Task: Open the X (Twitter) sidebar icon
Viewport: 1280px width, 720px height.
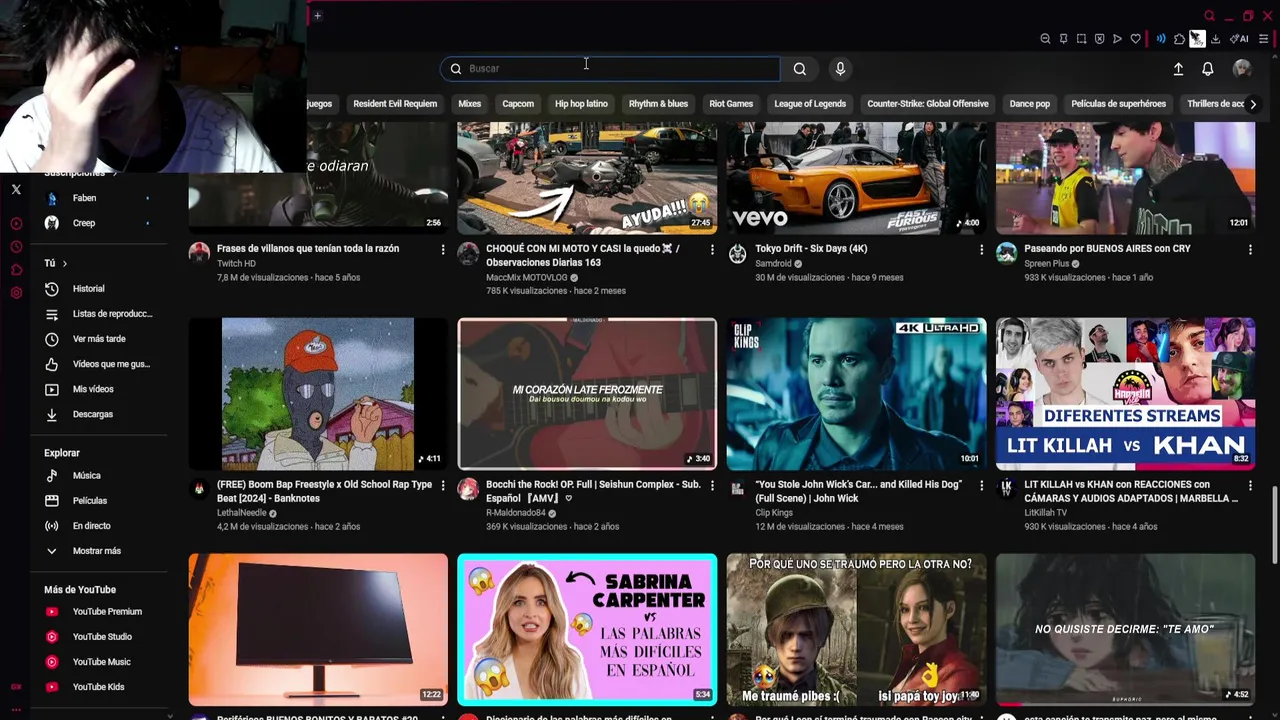Action: pos(16,189)
